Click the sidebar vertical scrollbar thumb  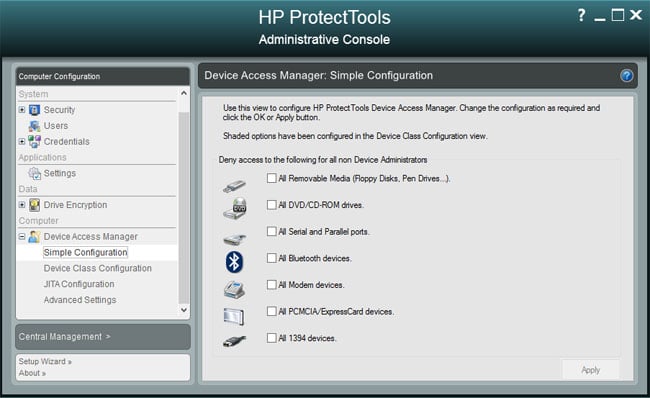click(x=184, y=208)
